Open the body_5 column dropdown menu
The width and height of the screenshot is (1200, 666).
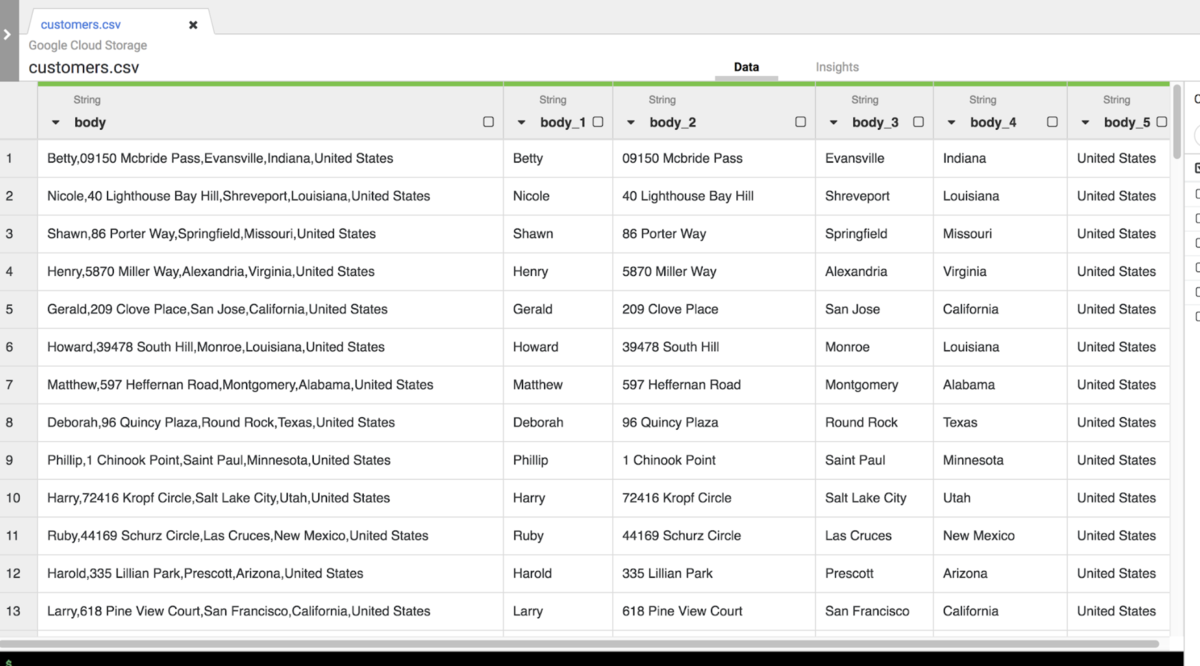point(1086,123)
